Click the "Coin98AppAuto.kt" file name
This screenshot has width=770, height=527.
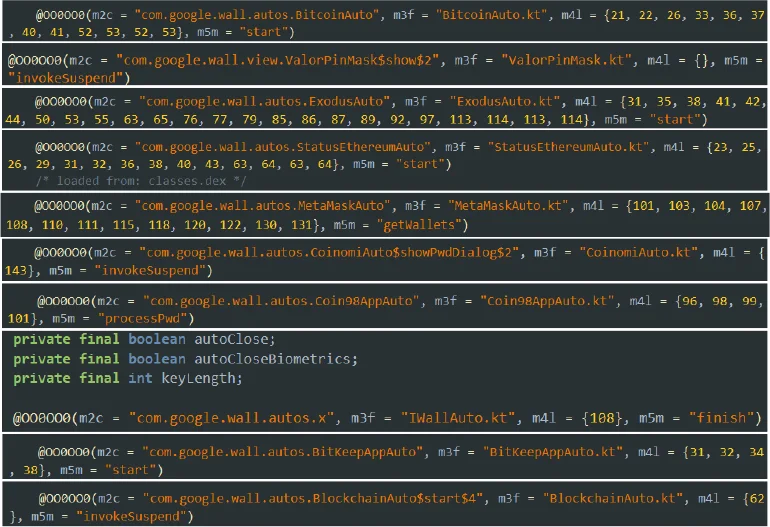click(x=543, y=300)
